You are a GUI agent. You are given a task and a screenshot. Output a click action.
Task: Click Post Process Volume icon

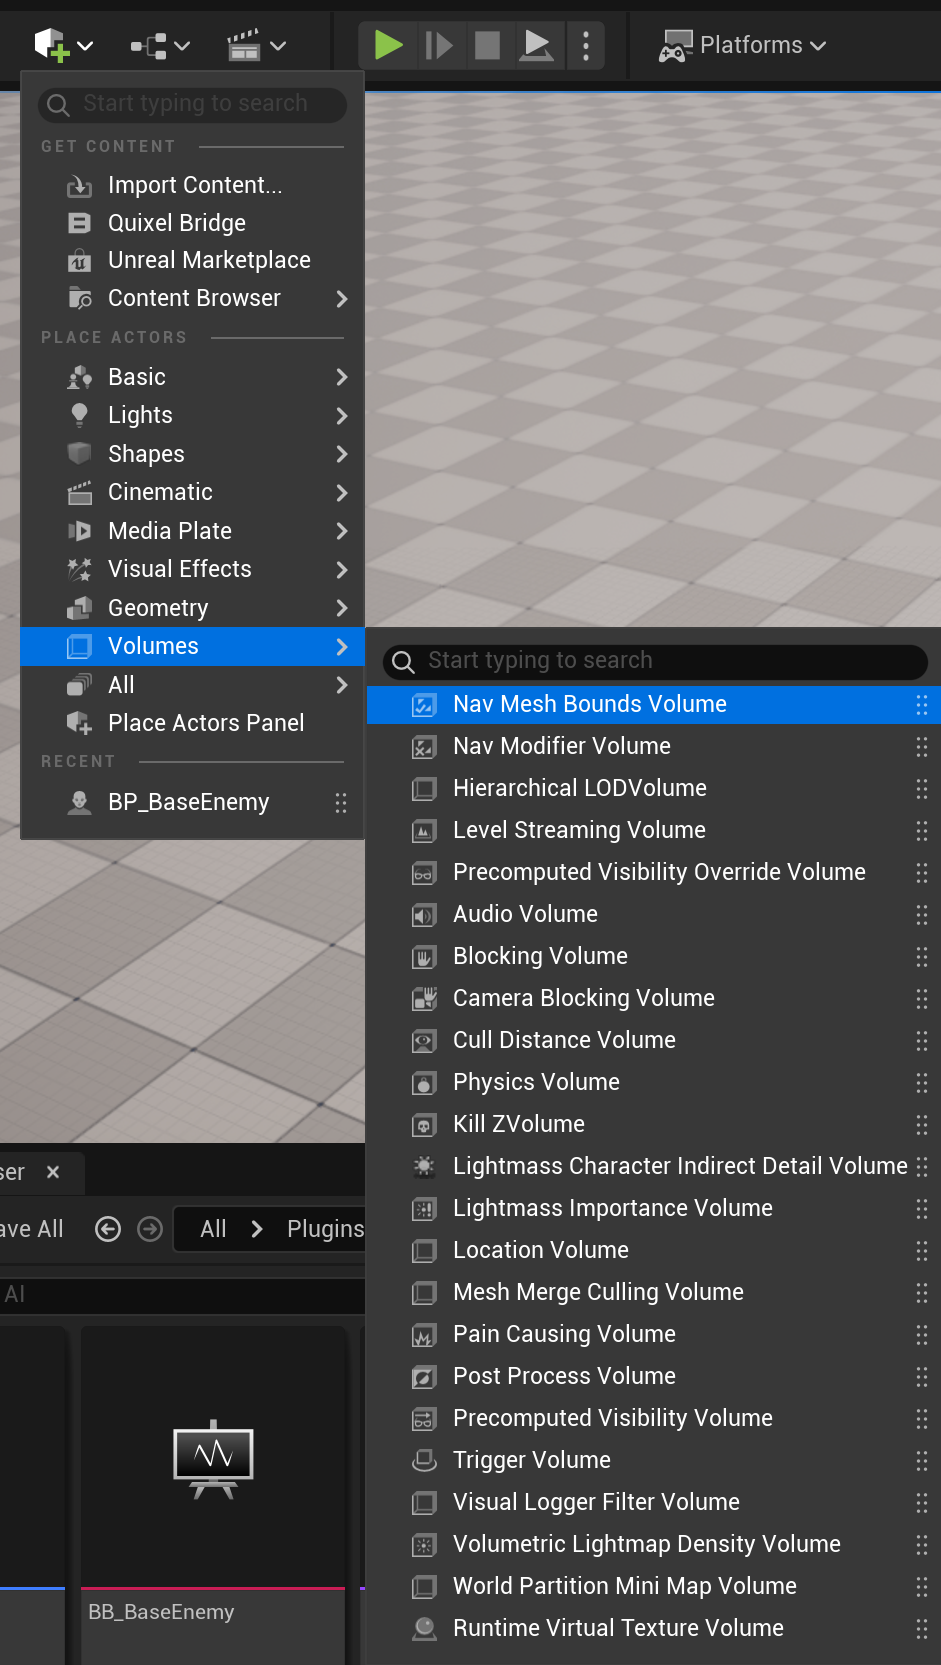[424, 1377]
